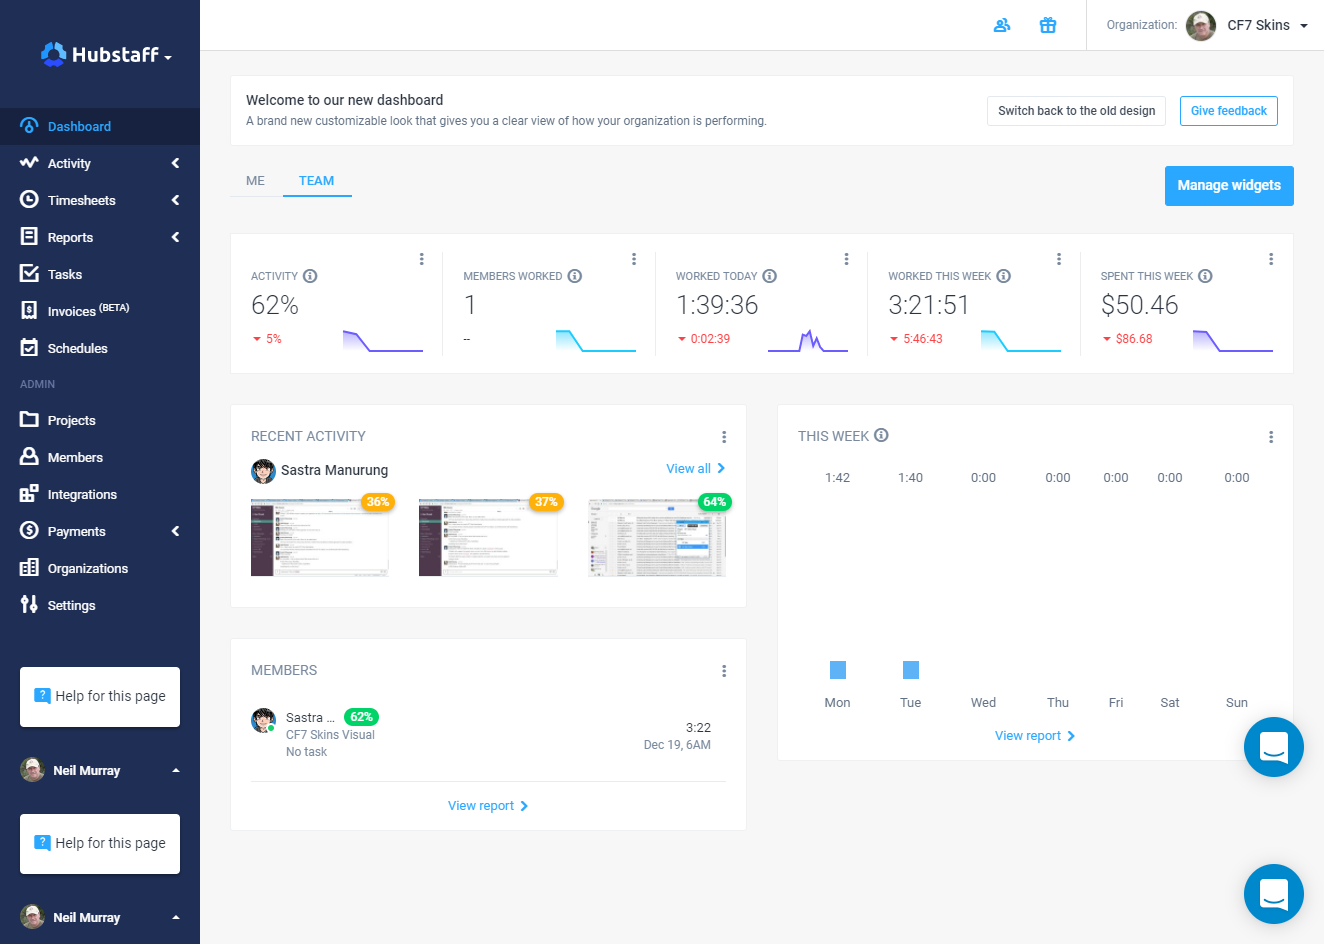Open the screenshot thumbnail marked 64%
Image resolution: width=1324 pixels, height=944 pixels.
tap(656, 538)
